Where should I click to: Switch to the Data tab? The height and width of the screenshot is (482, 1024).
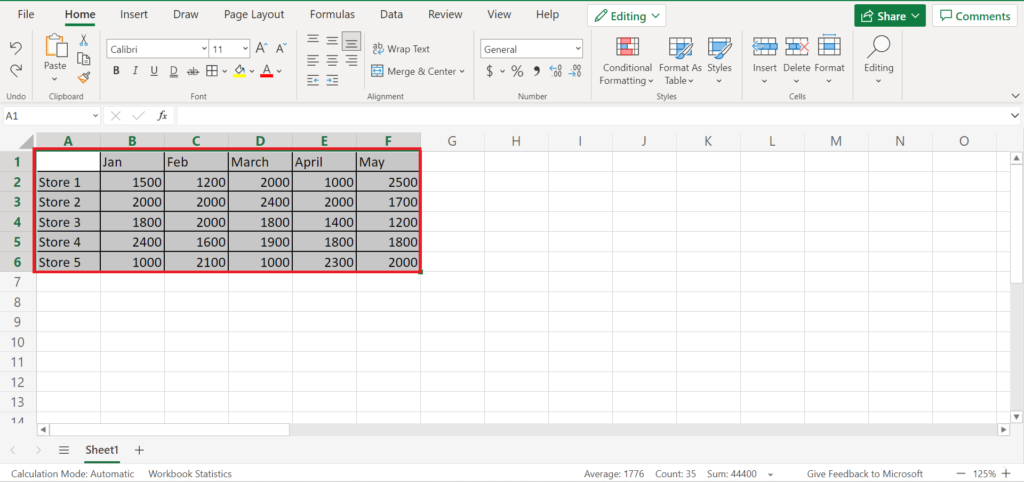click(391, 14)
